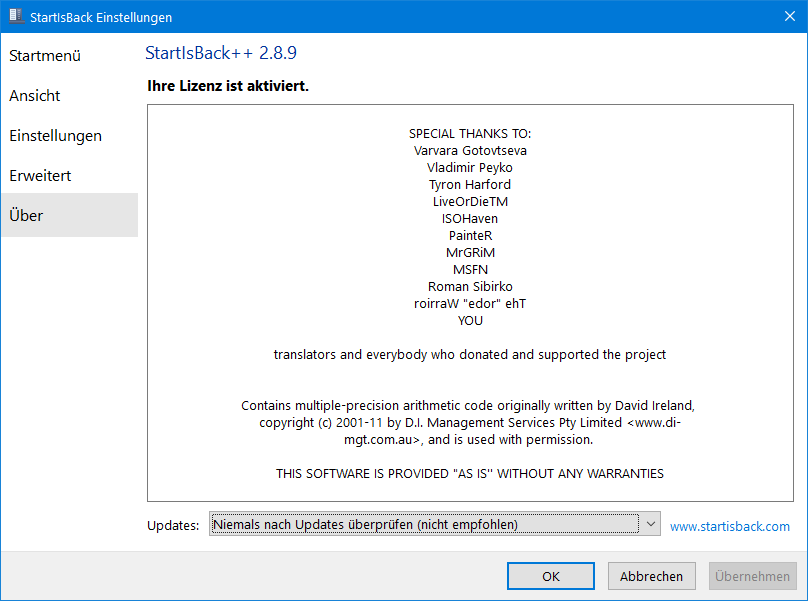Click the Übernehmen button
The height and width of the screenshot is (601, 808).
click(x=752, y=576)
